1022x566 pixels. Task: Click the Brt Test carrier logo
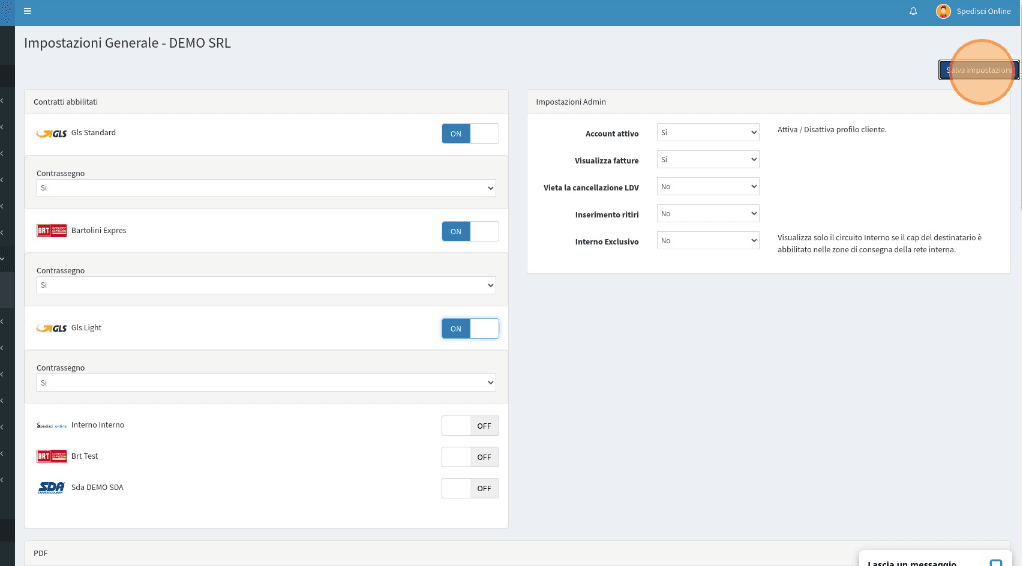tap(51, 457)
